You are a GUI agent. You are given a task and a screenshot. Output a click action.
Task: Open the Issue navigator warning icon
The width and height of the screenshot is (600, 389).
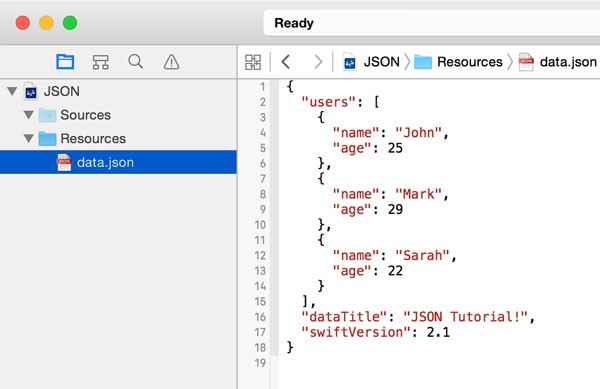(x=171, y=62)
